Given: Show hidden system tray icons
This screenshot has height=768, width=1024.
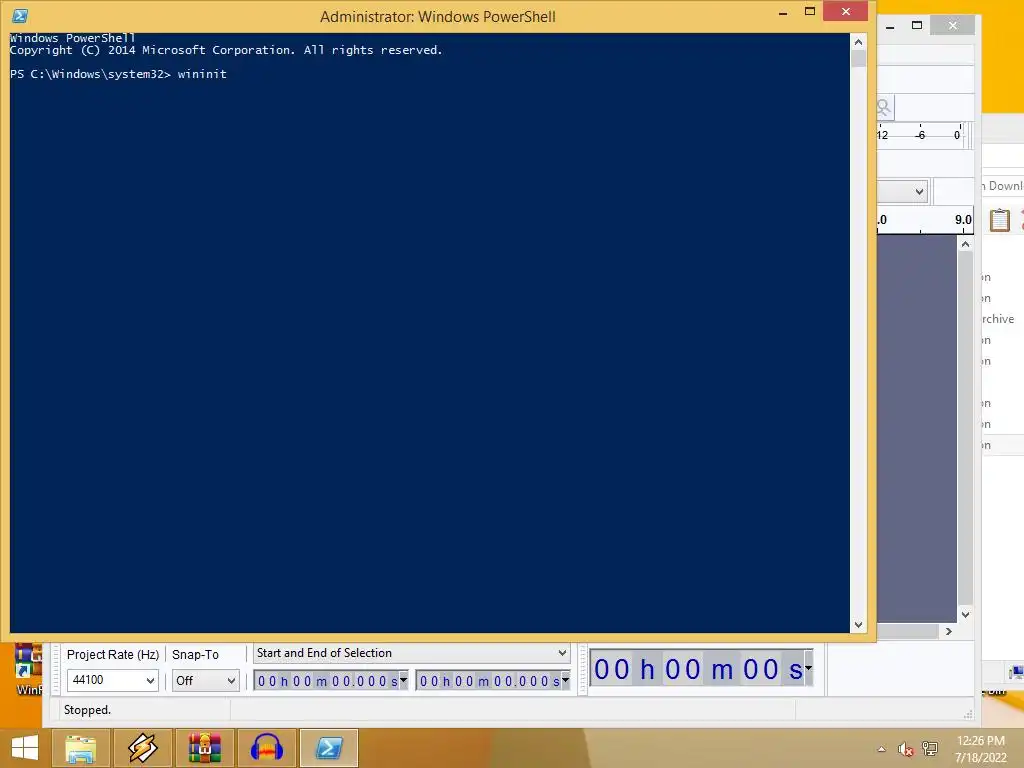Looking at the screenshot, I should (x=882, y=749).
